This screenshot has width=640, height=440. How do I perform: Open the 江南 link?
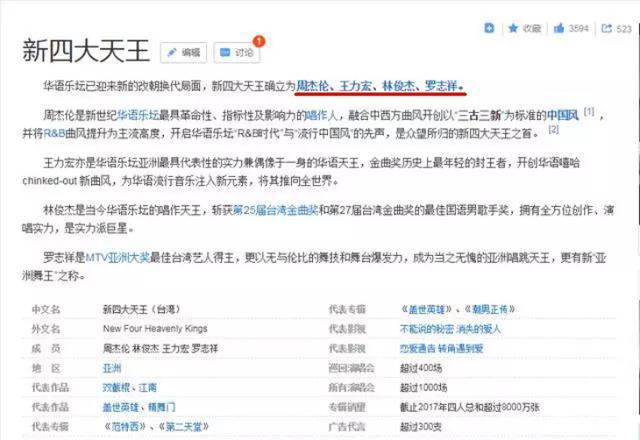148,388
